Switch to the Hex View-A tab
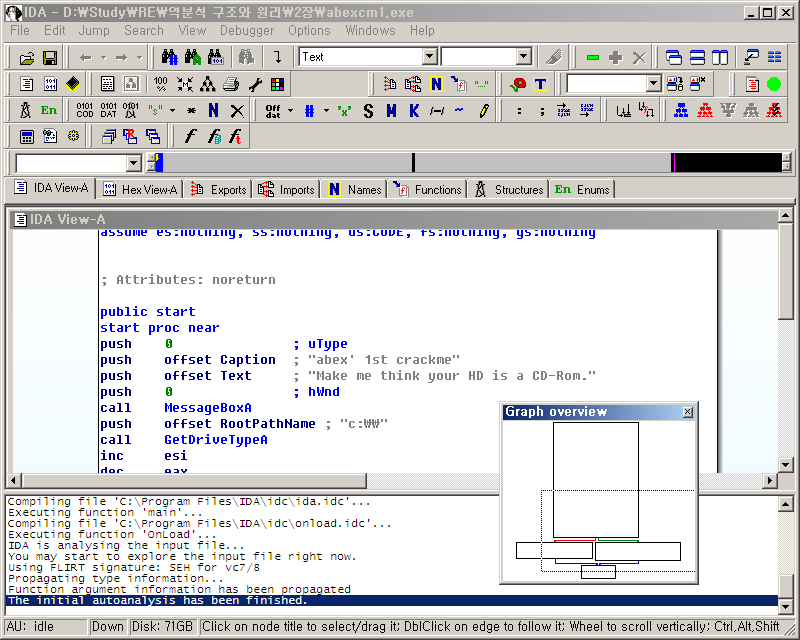Viewport: 800px width, 640px height. (x=140, y=190)
